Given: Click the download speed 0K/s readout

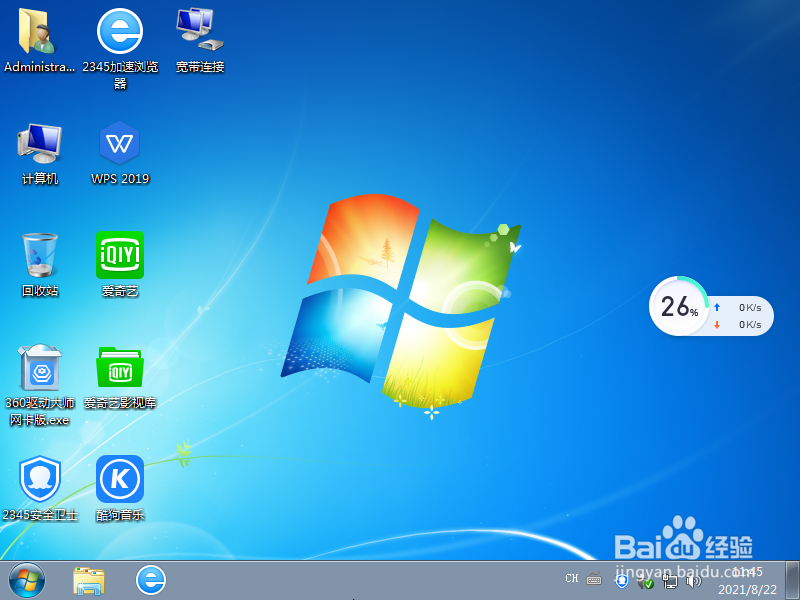Looking at the screenshot, I should point(750,325).
